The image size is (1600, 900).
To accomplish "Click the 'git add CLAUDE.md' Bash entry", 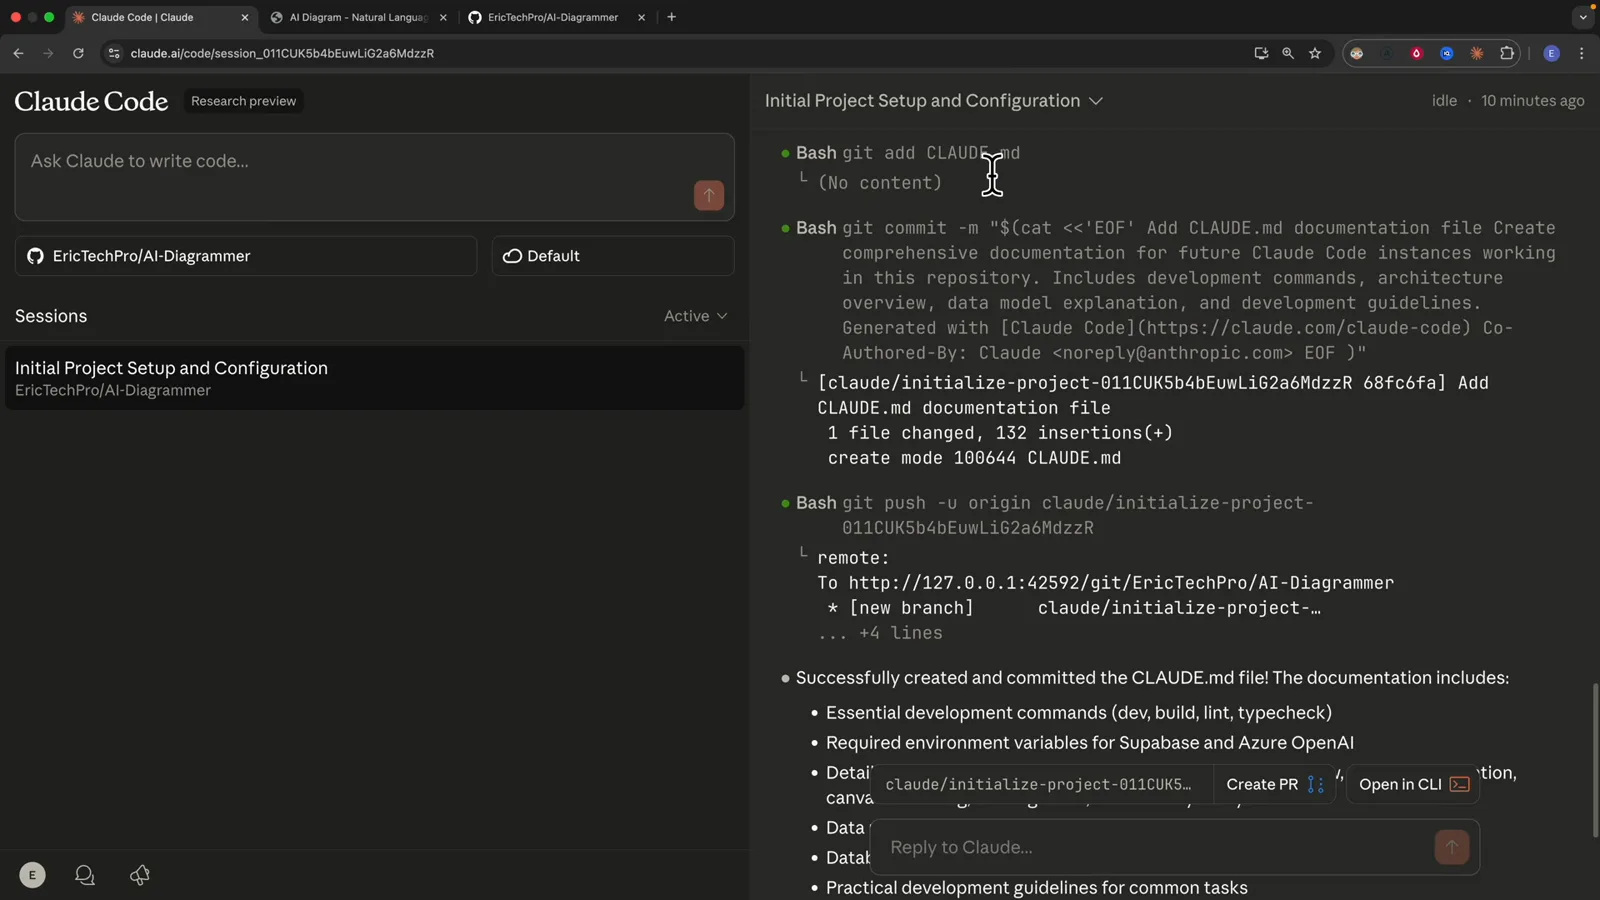I will (x=908, y=153).
